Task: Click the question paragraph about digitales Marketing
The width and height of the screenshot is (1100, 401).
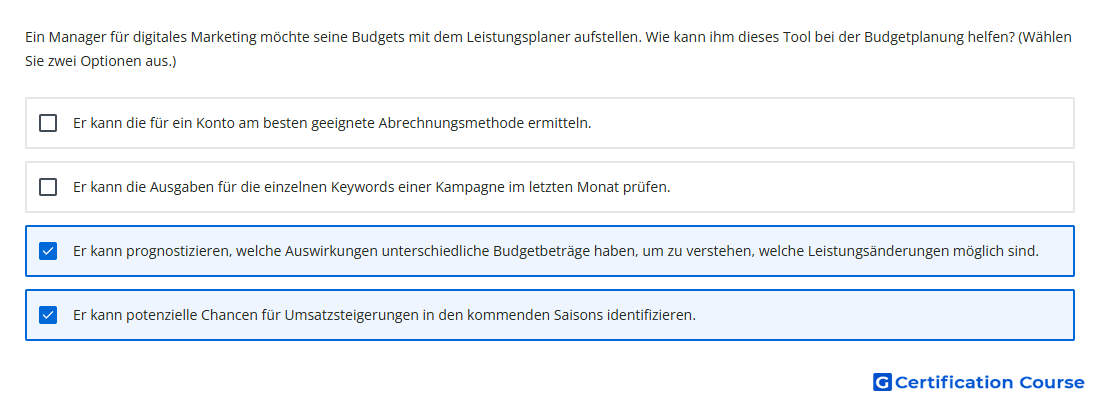Action: (x=549, y=49)
